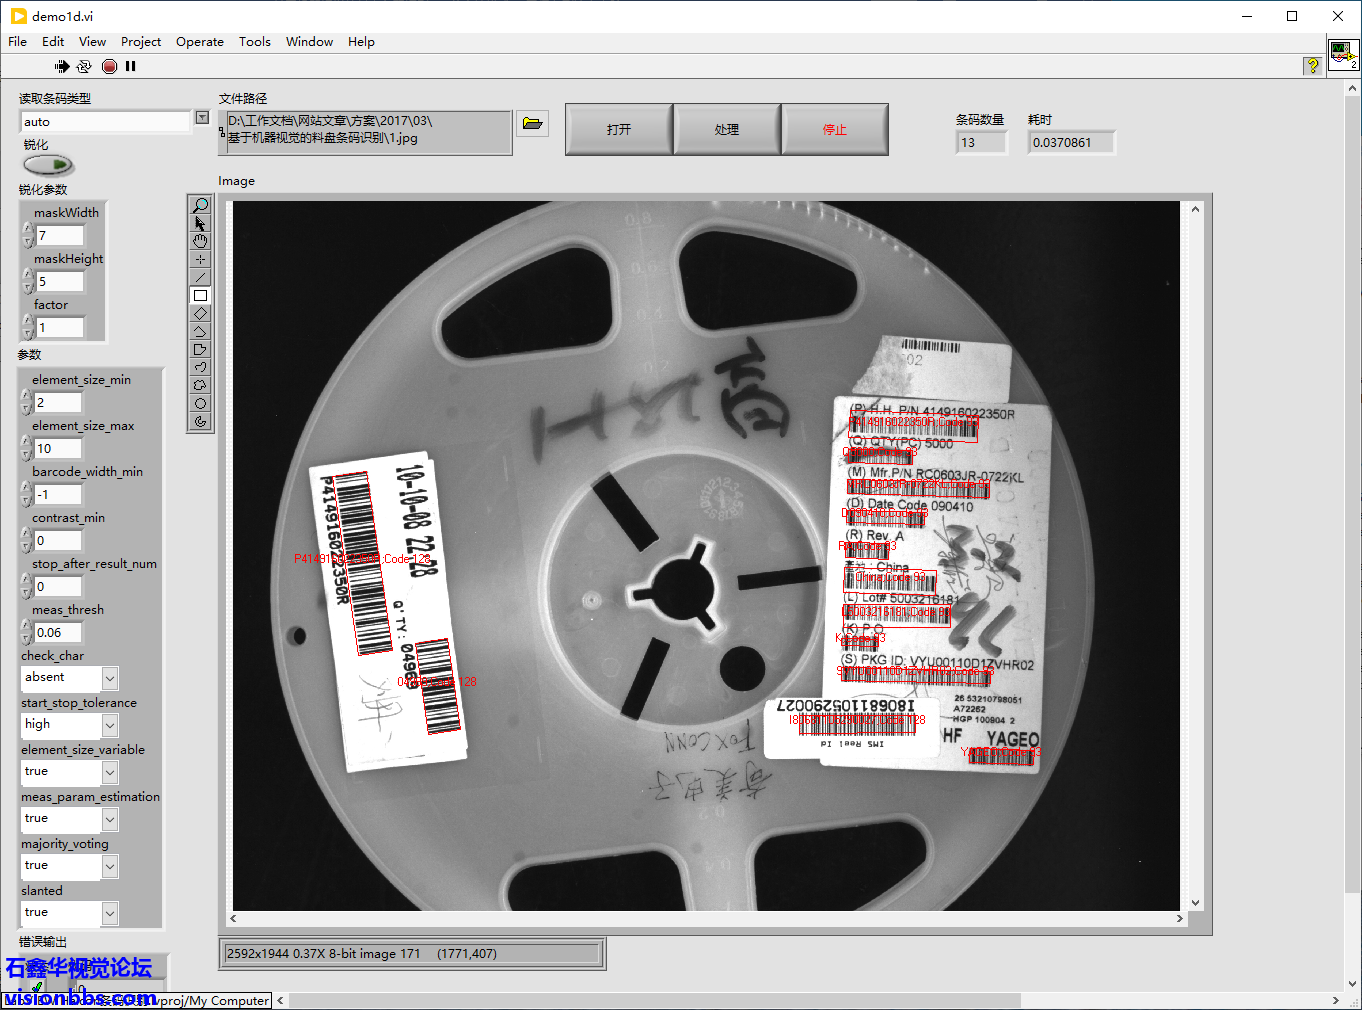Click the image horizontal scrollbar right arrow
Viewport: 1362px width, 1010px height.
1179,918
